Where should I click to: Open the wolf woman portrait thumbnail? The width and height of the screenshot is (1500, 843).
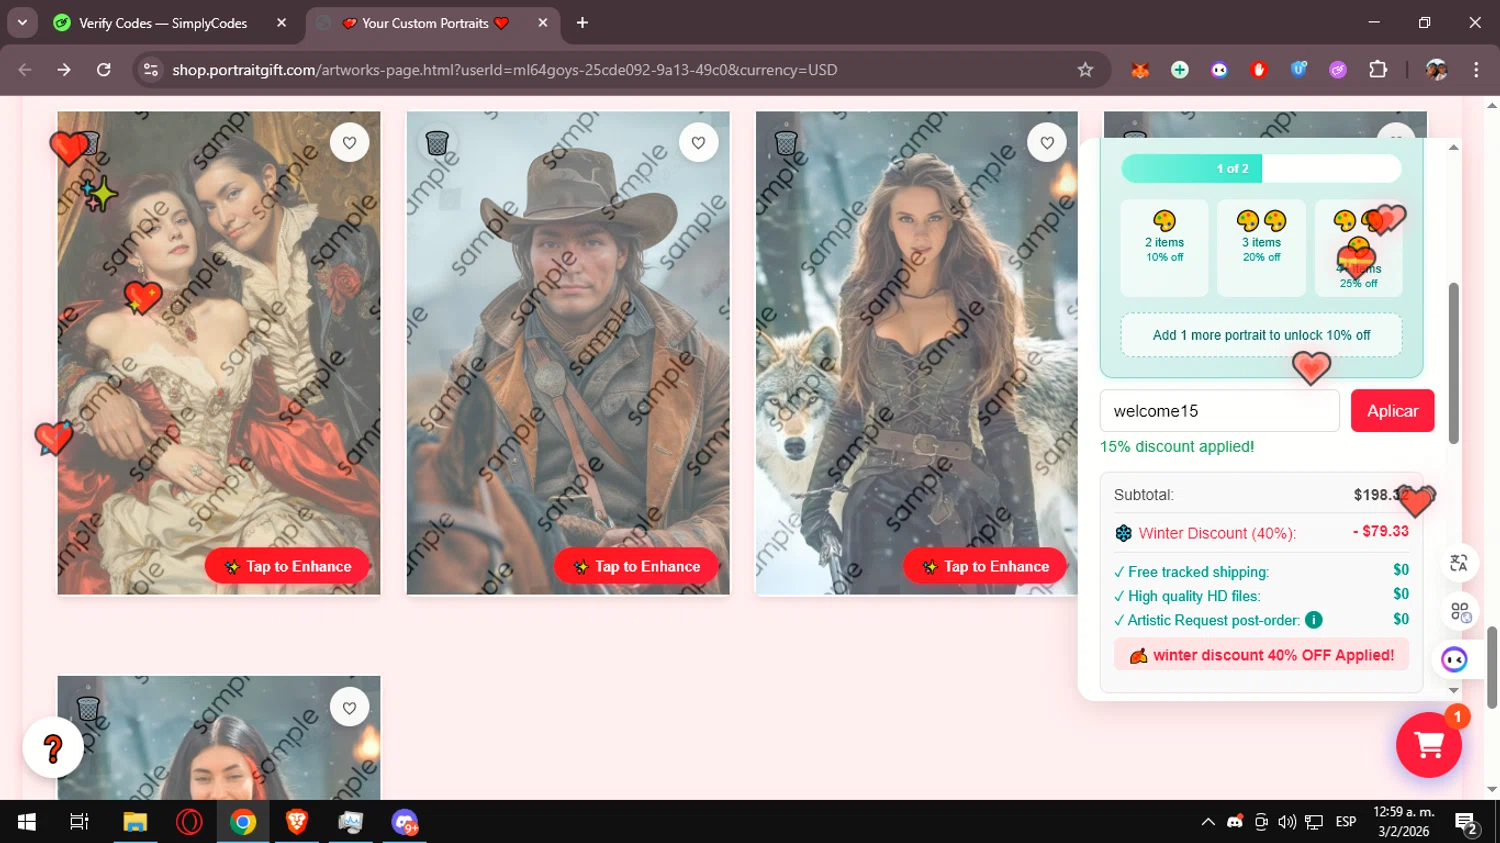(917, 353)
